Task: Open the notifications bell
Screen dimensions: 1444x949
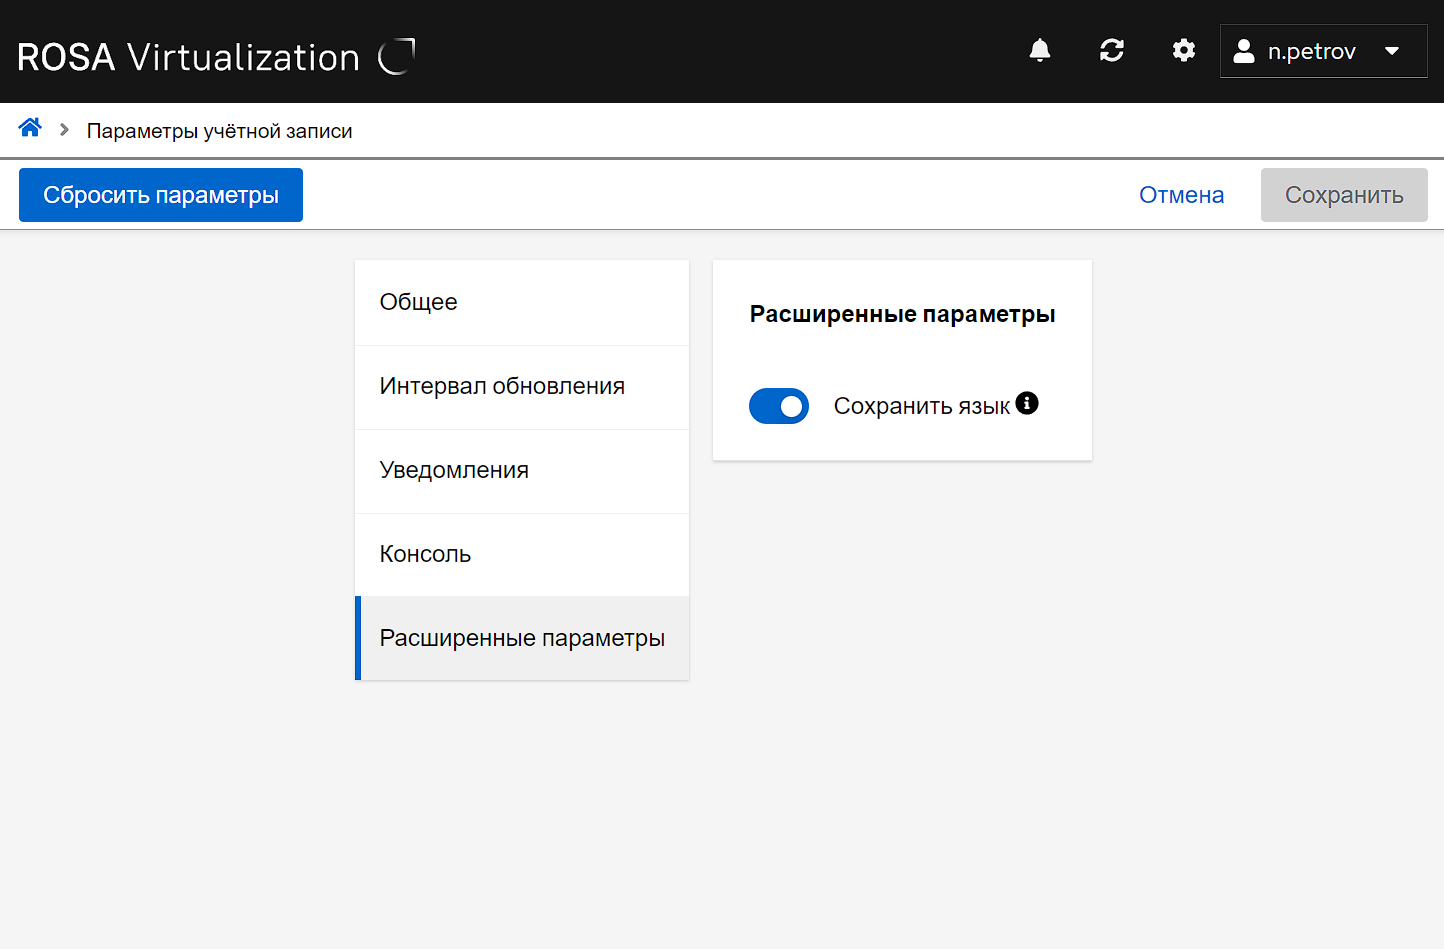Action: point(1040,51)
